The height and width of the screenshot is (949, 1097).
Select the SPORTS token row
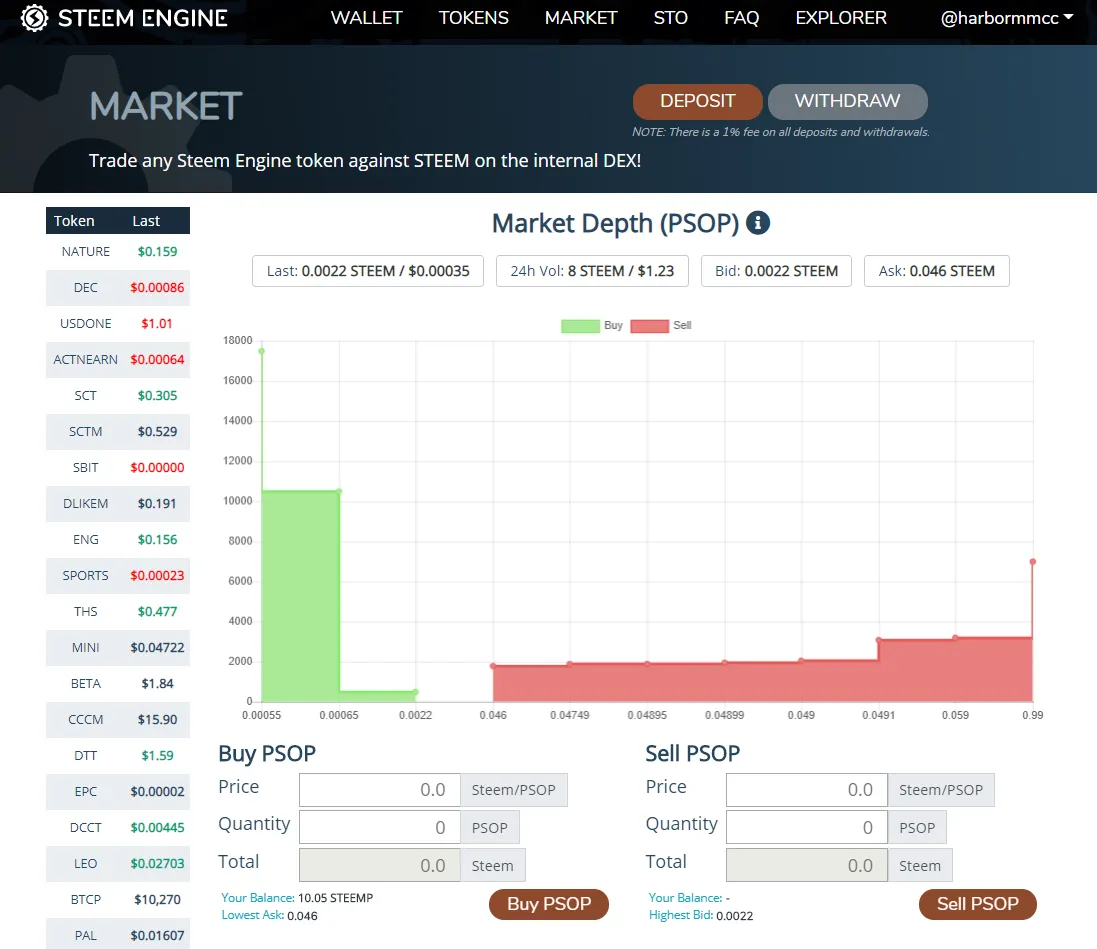(118, 576)
